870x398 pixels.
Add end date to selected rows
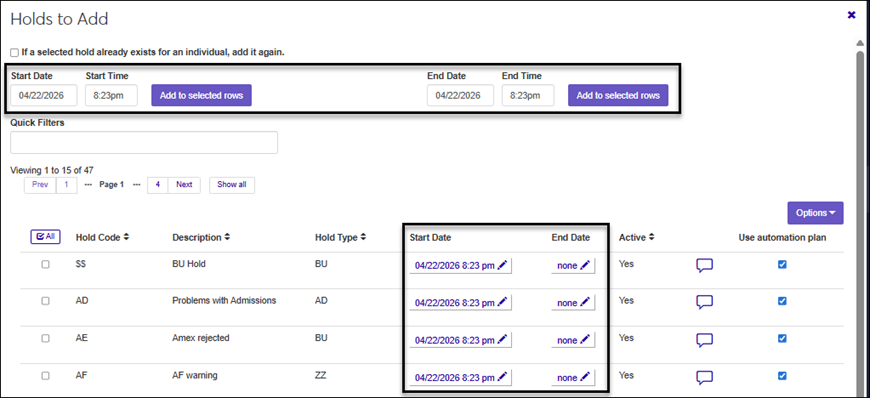[x=618, y=95]
